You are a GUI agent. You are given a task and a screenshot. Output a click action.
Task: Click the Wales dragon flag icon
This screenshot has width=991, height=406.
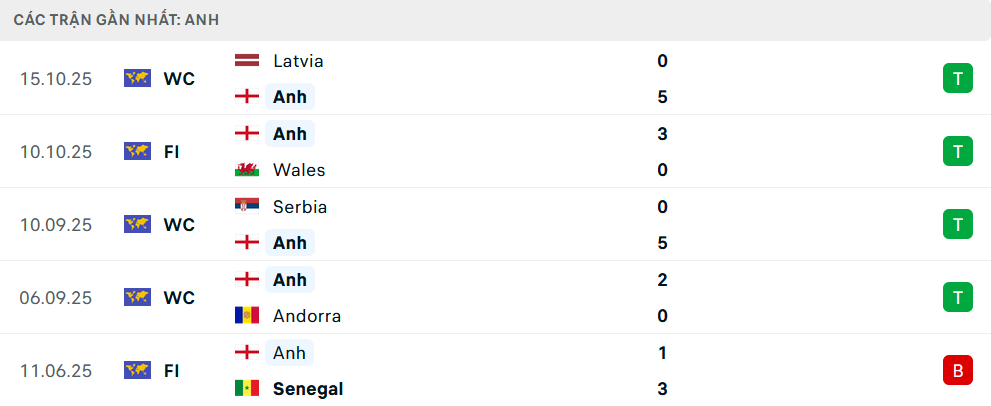click(246, 170)
